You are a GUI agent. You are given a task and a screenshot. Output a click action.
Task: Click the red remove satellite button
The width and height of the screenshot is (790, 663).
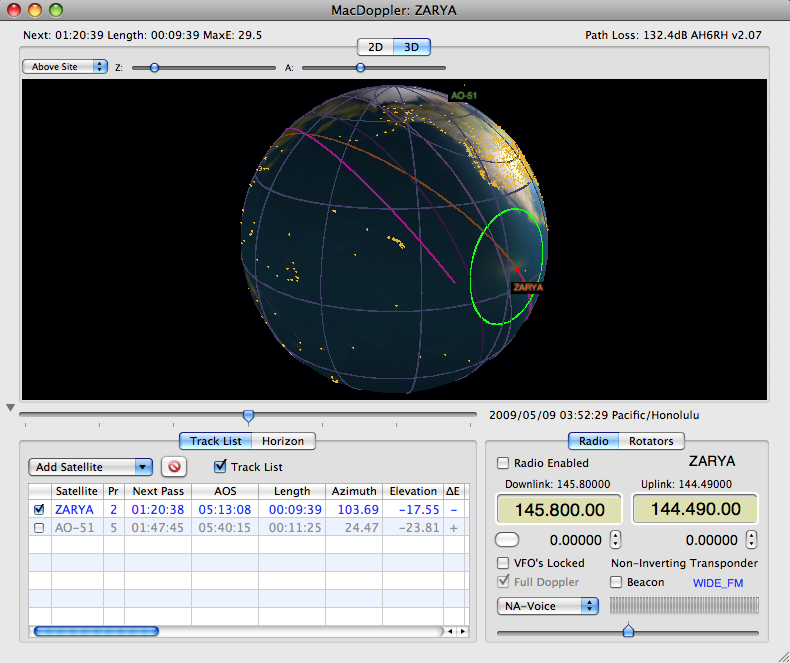pyautogui.click(x=174, y=467)
